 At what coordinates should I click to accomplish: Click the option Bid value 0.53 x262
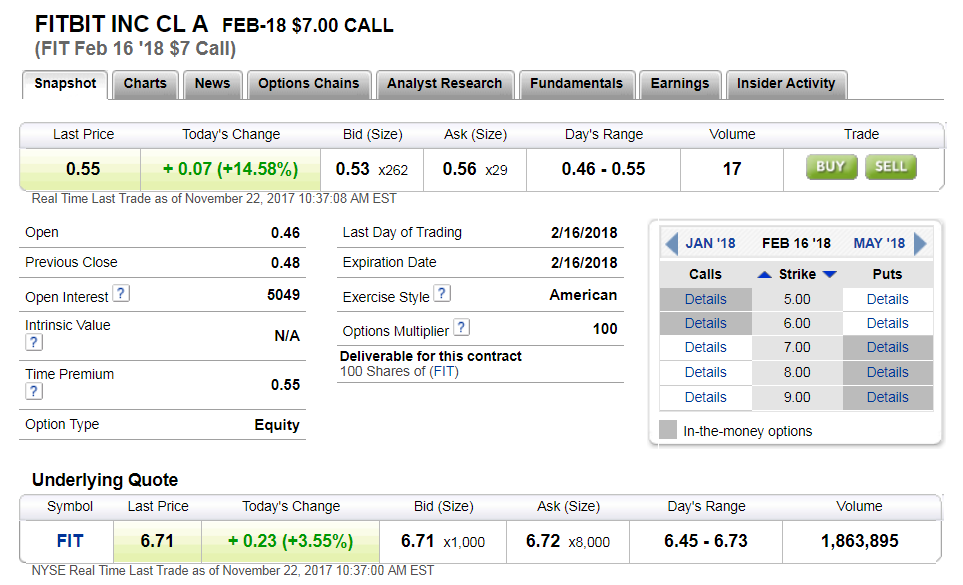pyautogui.click(x=372, y=169)
